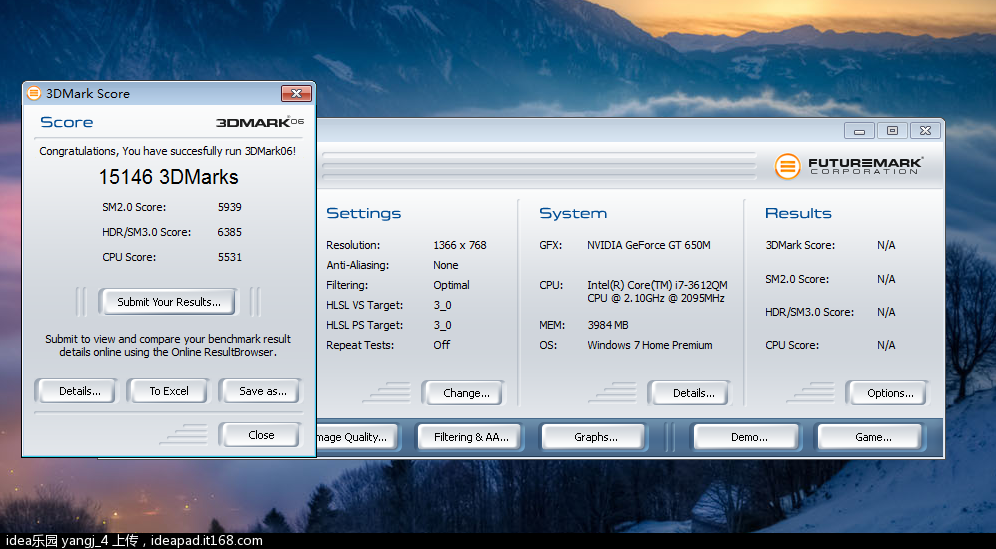Click the MEM value 3984 MB
Image resolution: width=996 pixels, height=549 pixels.
tap(608, 325)
